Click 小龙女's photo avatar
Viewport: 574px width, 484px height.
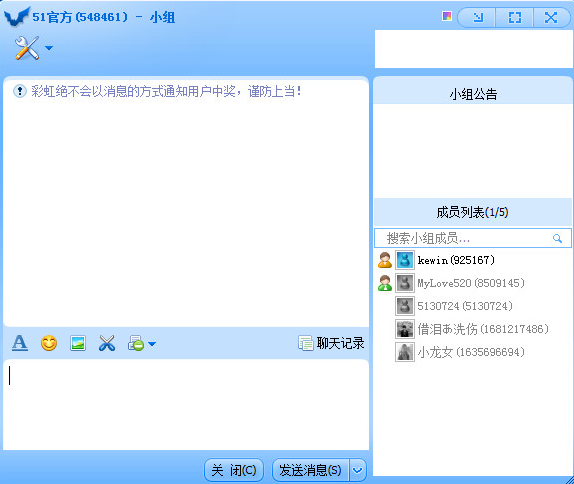pyautogui.click(x=405, y=352)
